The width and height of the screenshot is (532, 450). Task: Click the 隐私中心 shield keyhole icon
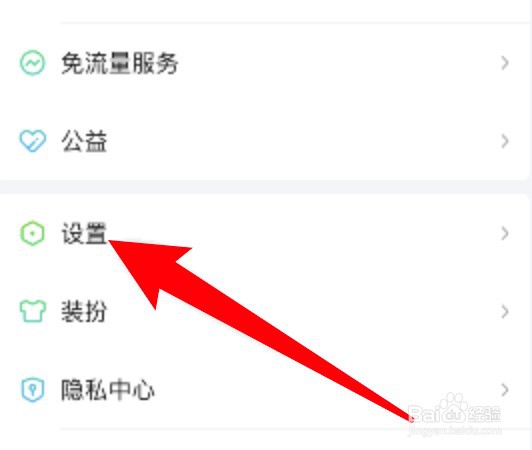(x=33, y=390)
